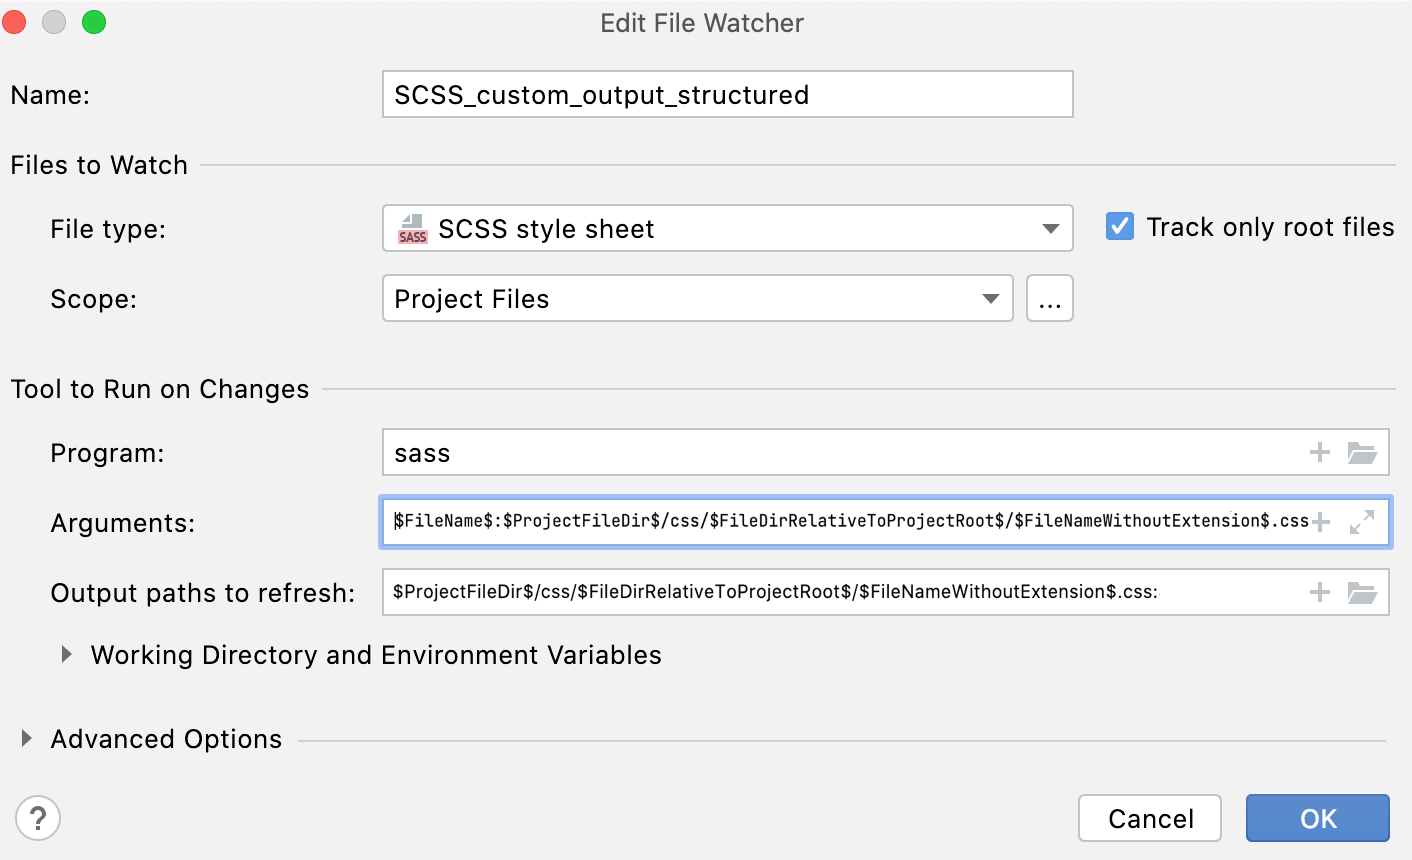The height and width of the screenshot is (860, 1412).
Task: Expand the Arguments field into editor view
Action: [x=1362, y=522]
